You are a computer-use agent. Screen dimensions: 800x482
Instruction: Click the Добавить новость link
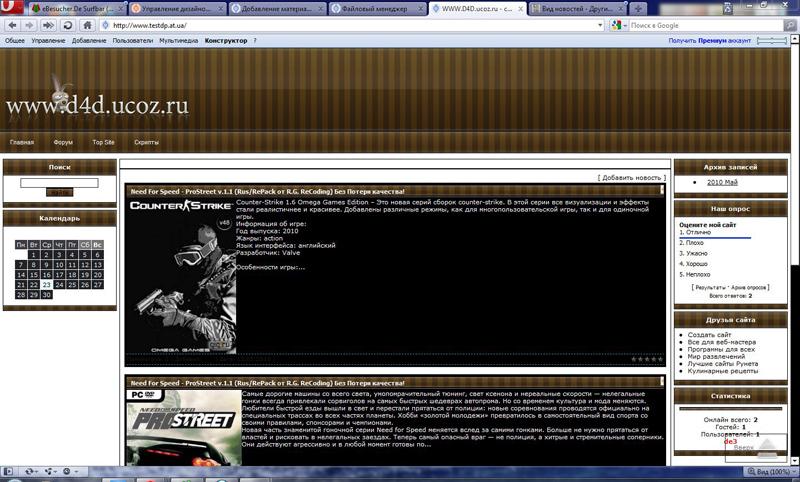click(x=632, y=177)
